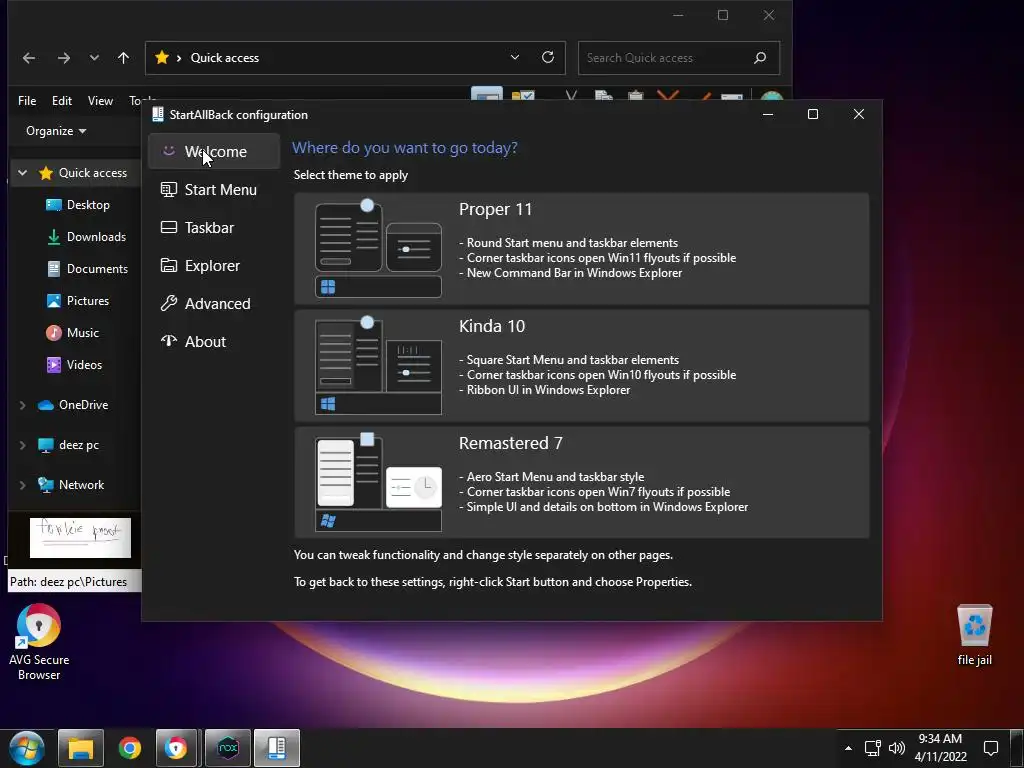This screenshot has width=1024, height=768.
Task: Expand the Network tree node
Action: [22, 485]
